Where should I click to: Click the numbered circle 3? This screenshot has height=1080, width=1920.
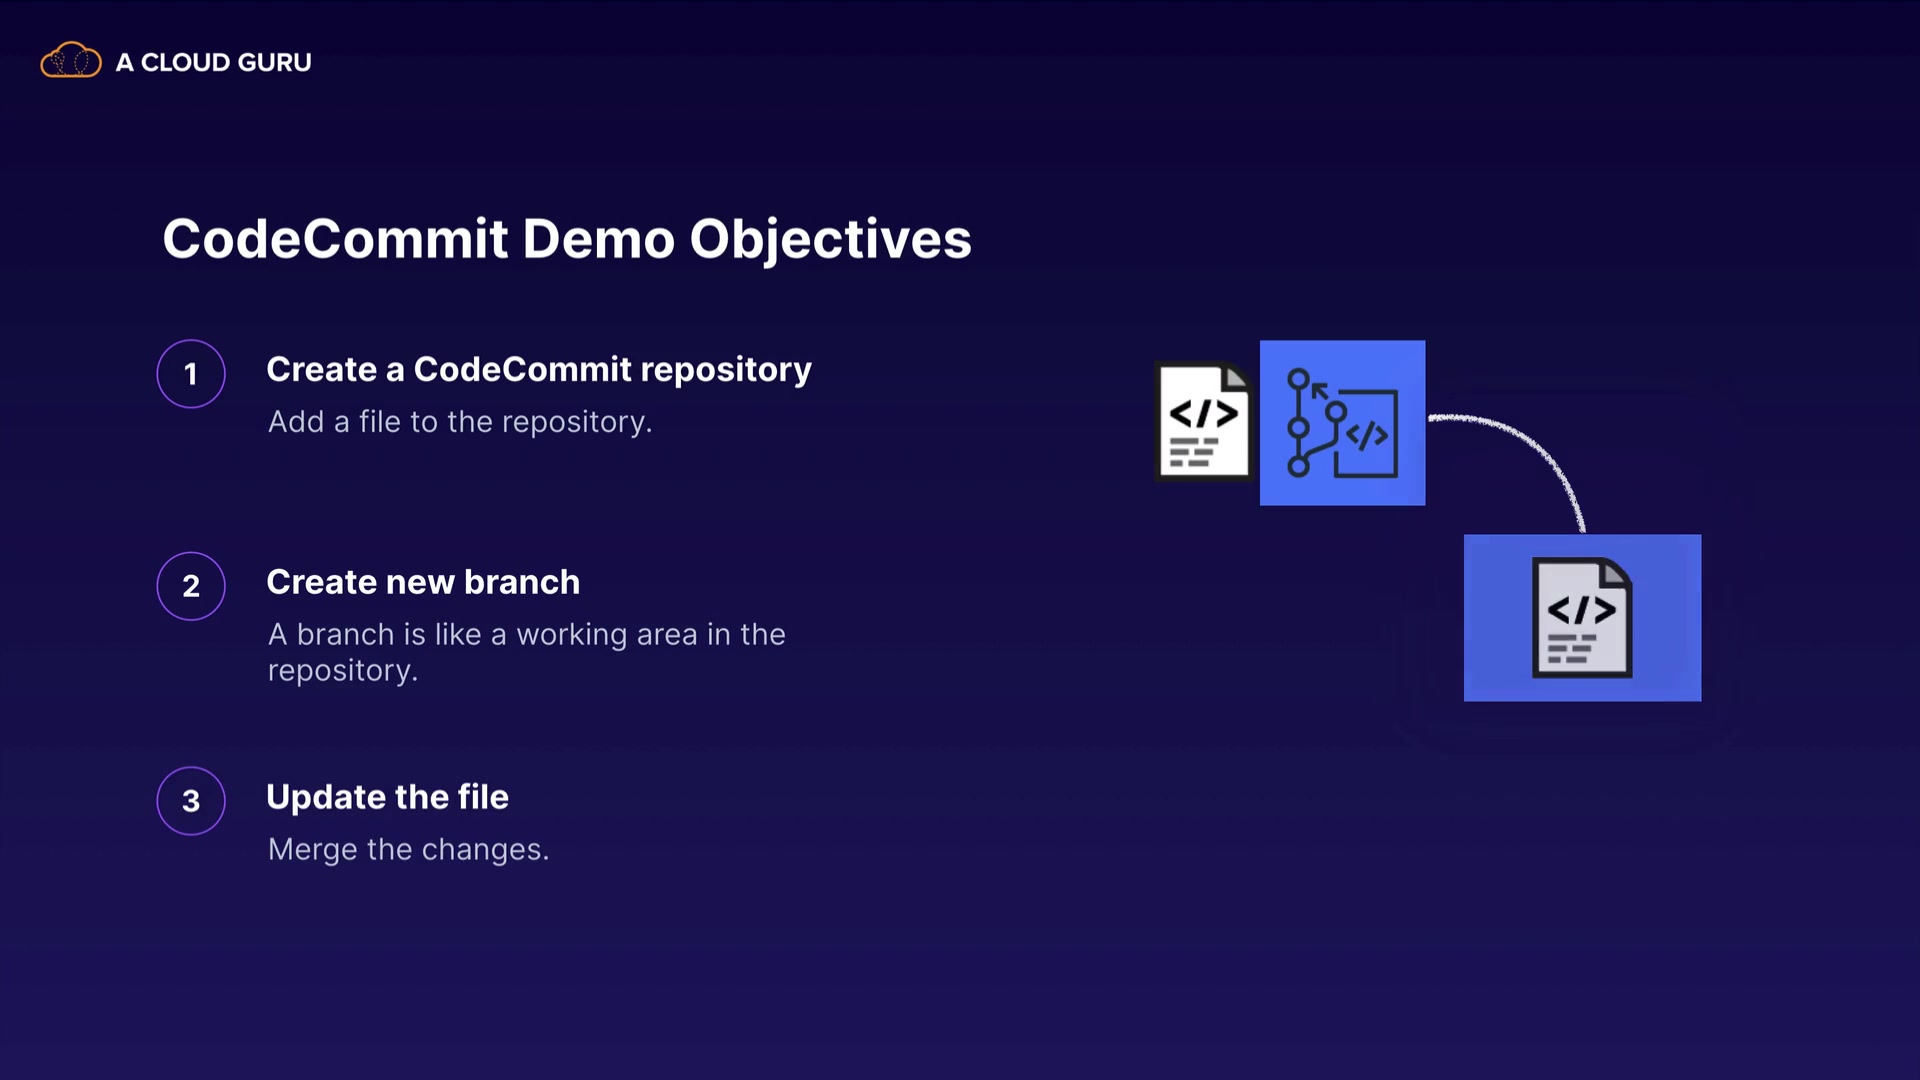[191, 801]
